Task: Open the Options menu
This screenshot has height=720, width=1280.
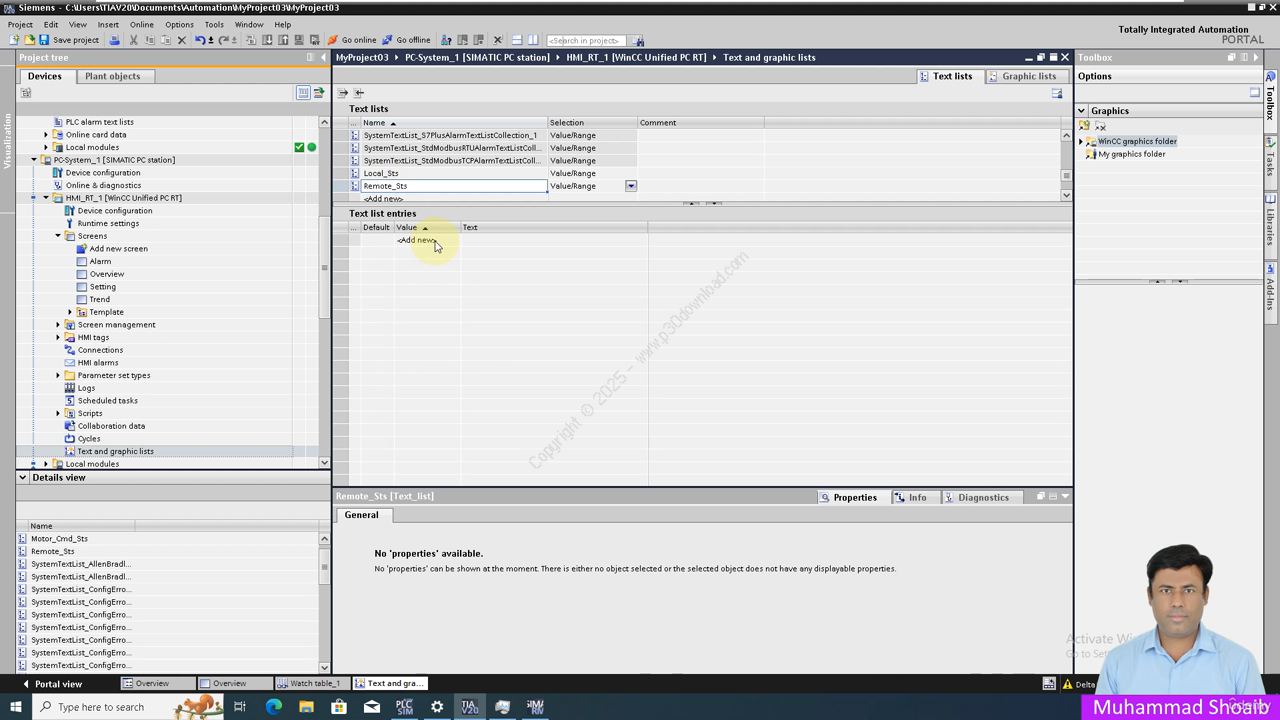Action: 179,24
